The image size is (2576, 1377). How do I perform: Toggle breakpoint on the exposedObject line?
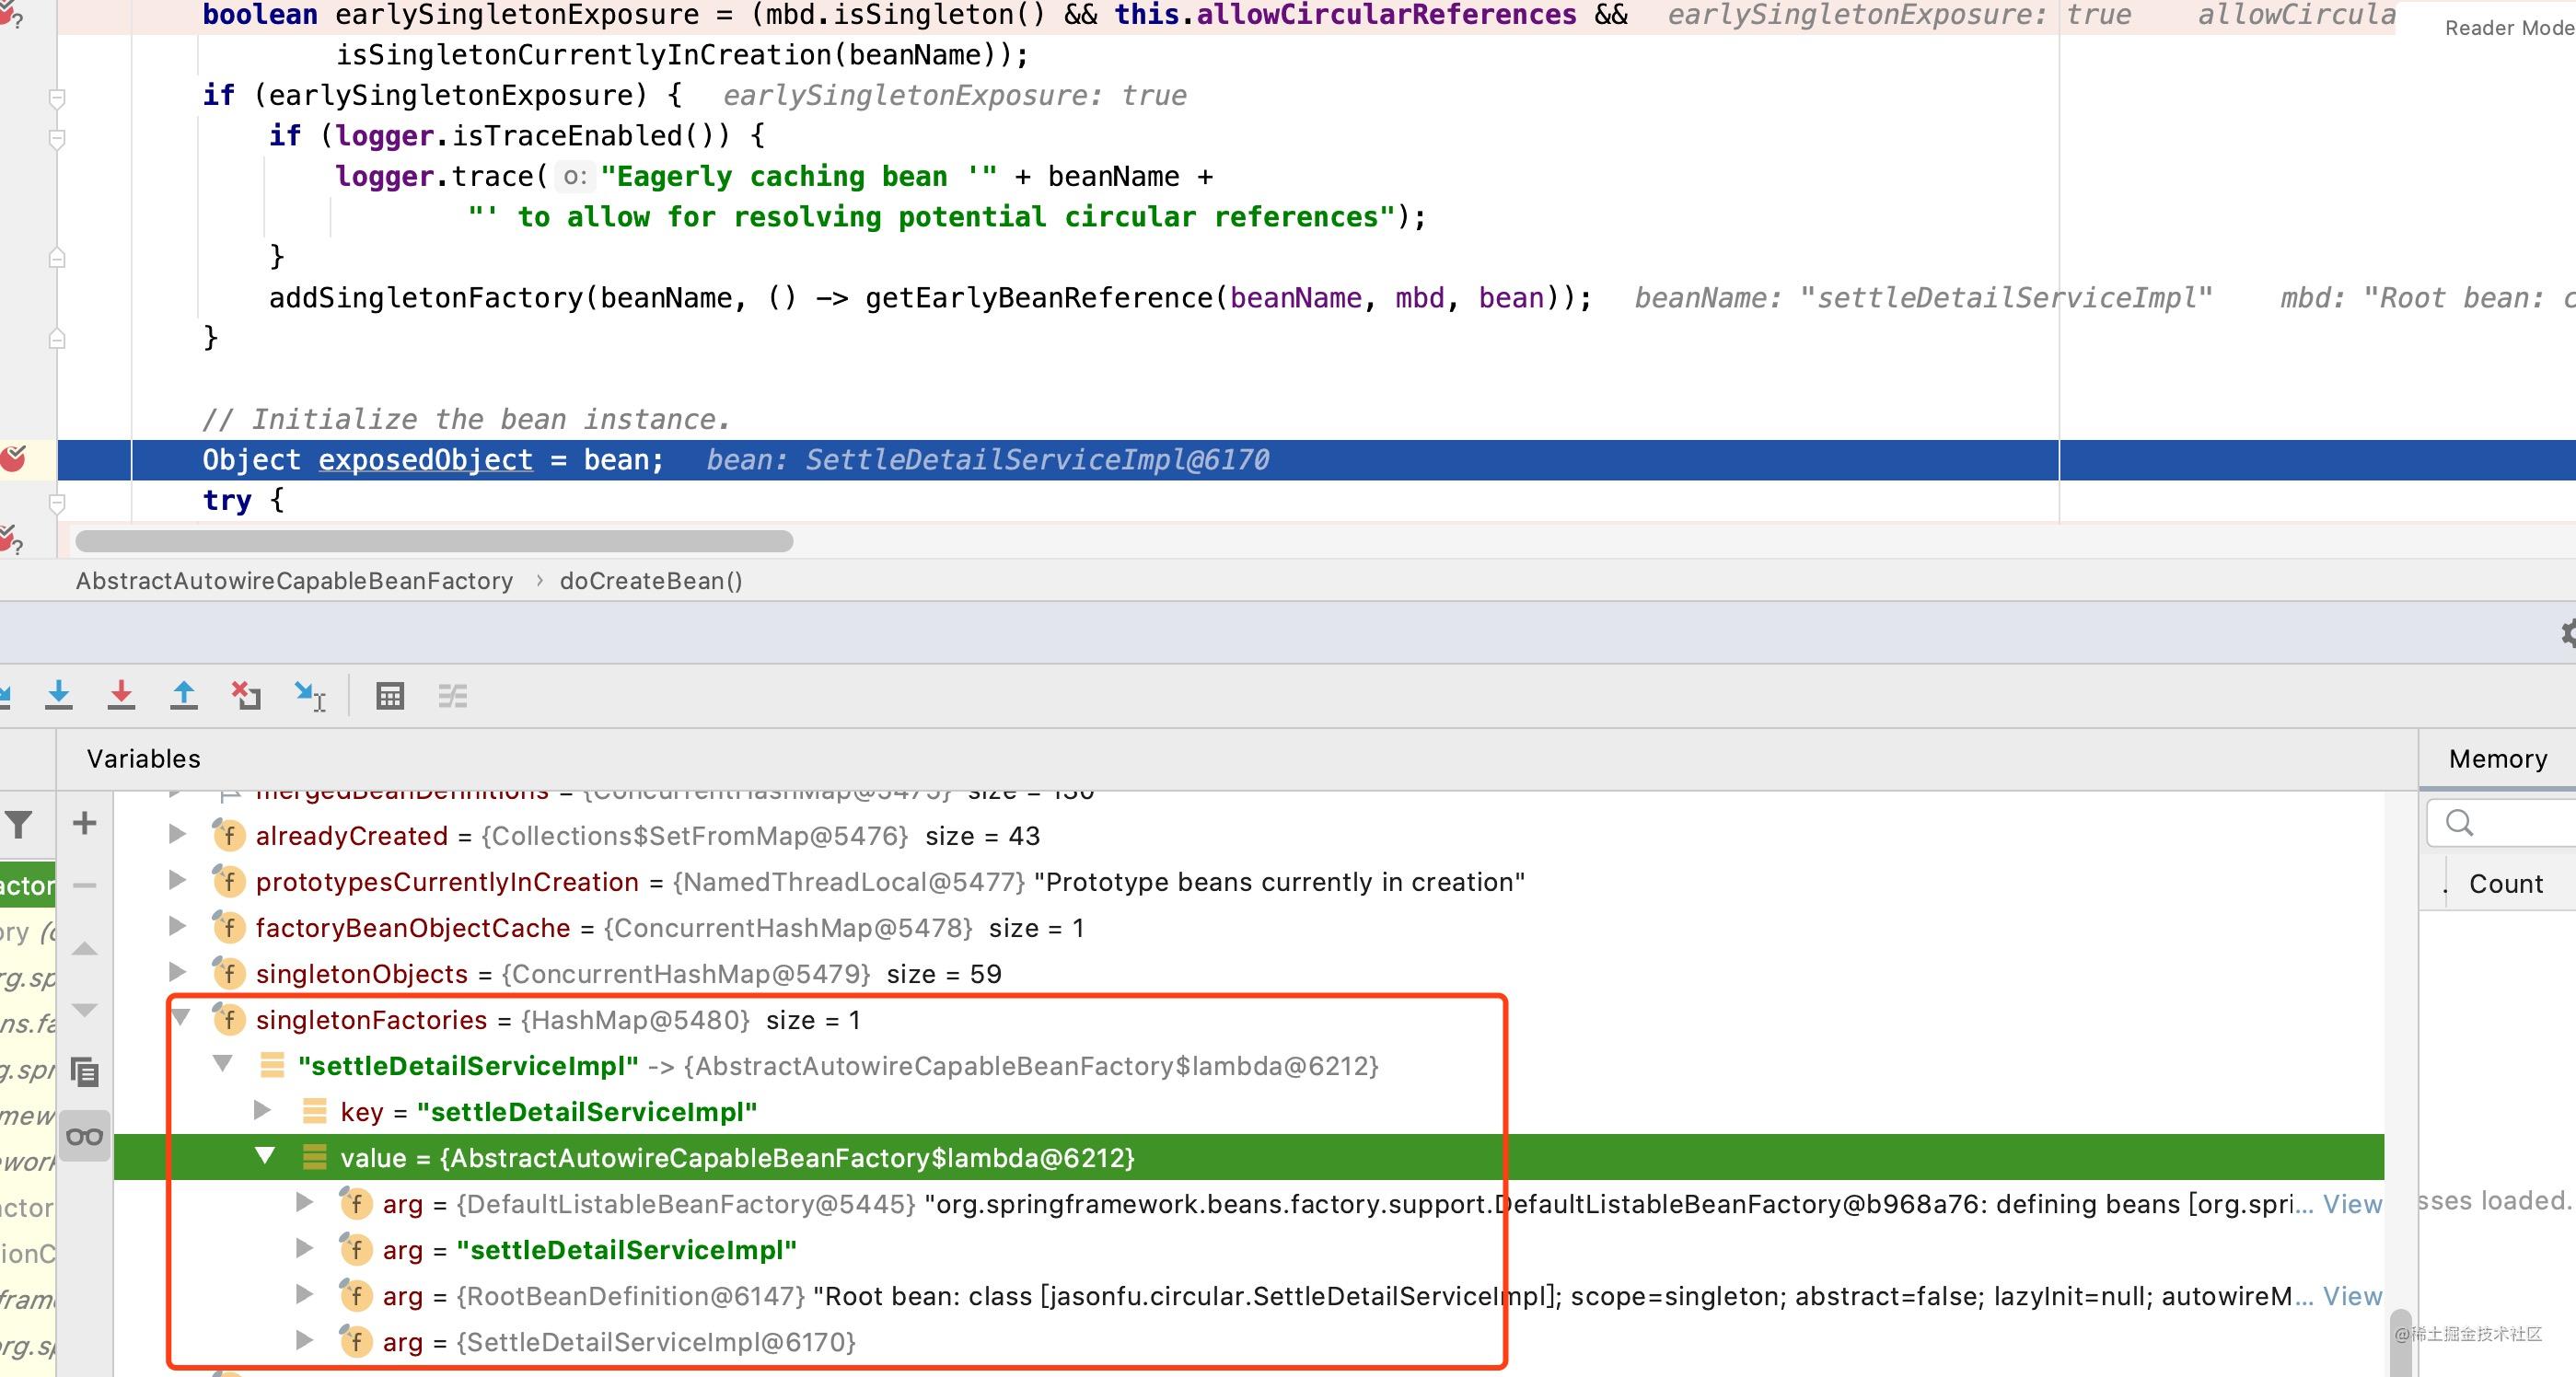(x=14, y=459)
